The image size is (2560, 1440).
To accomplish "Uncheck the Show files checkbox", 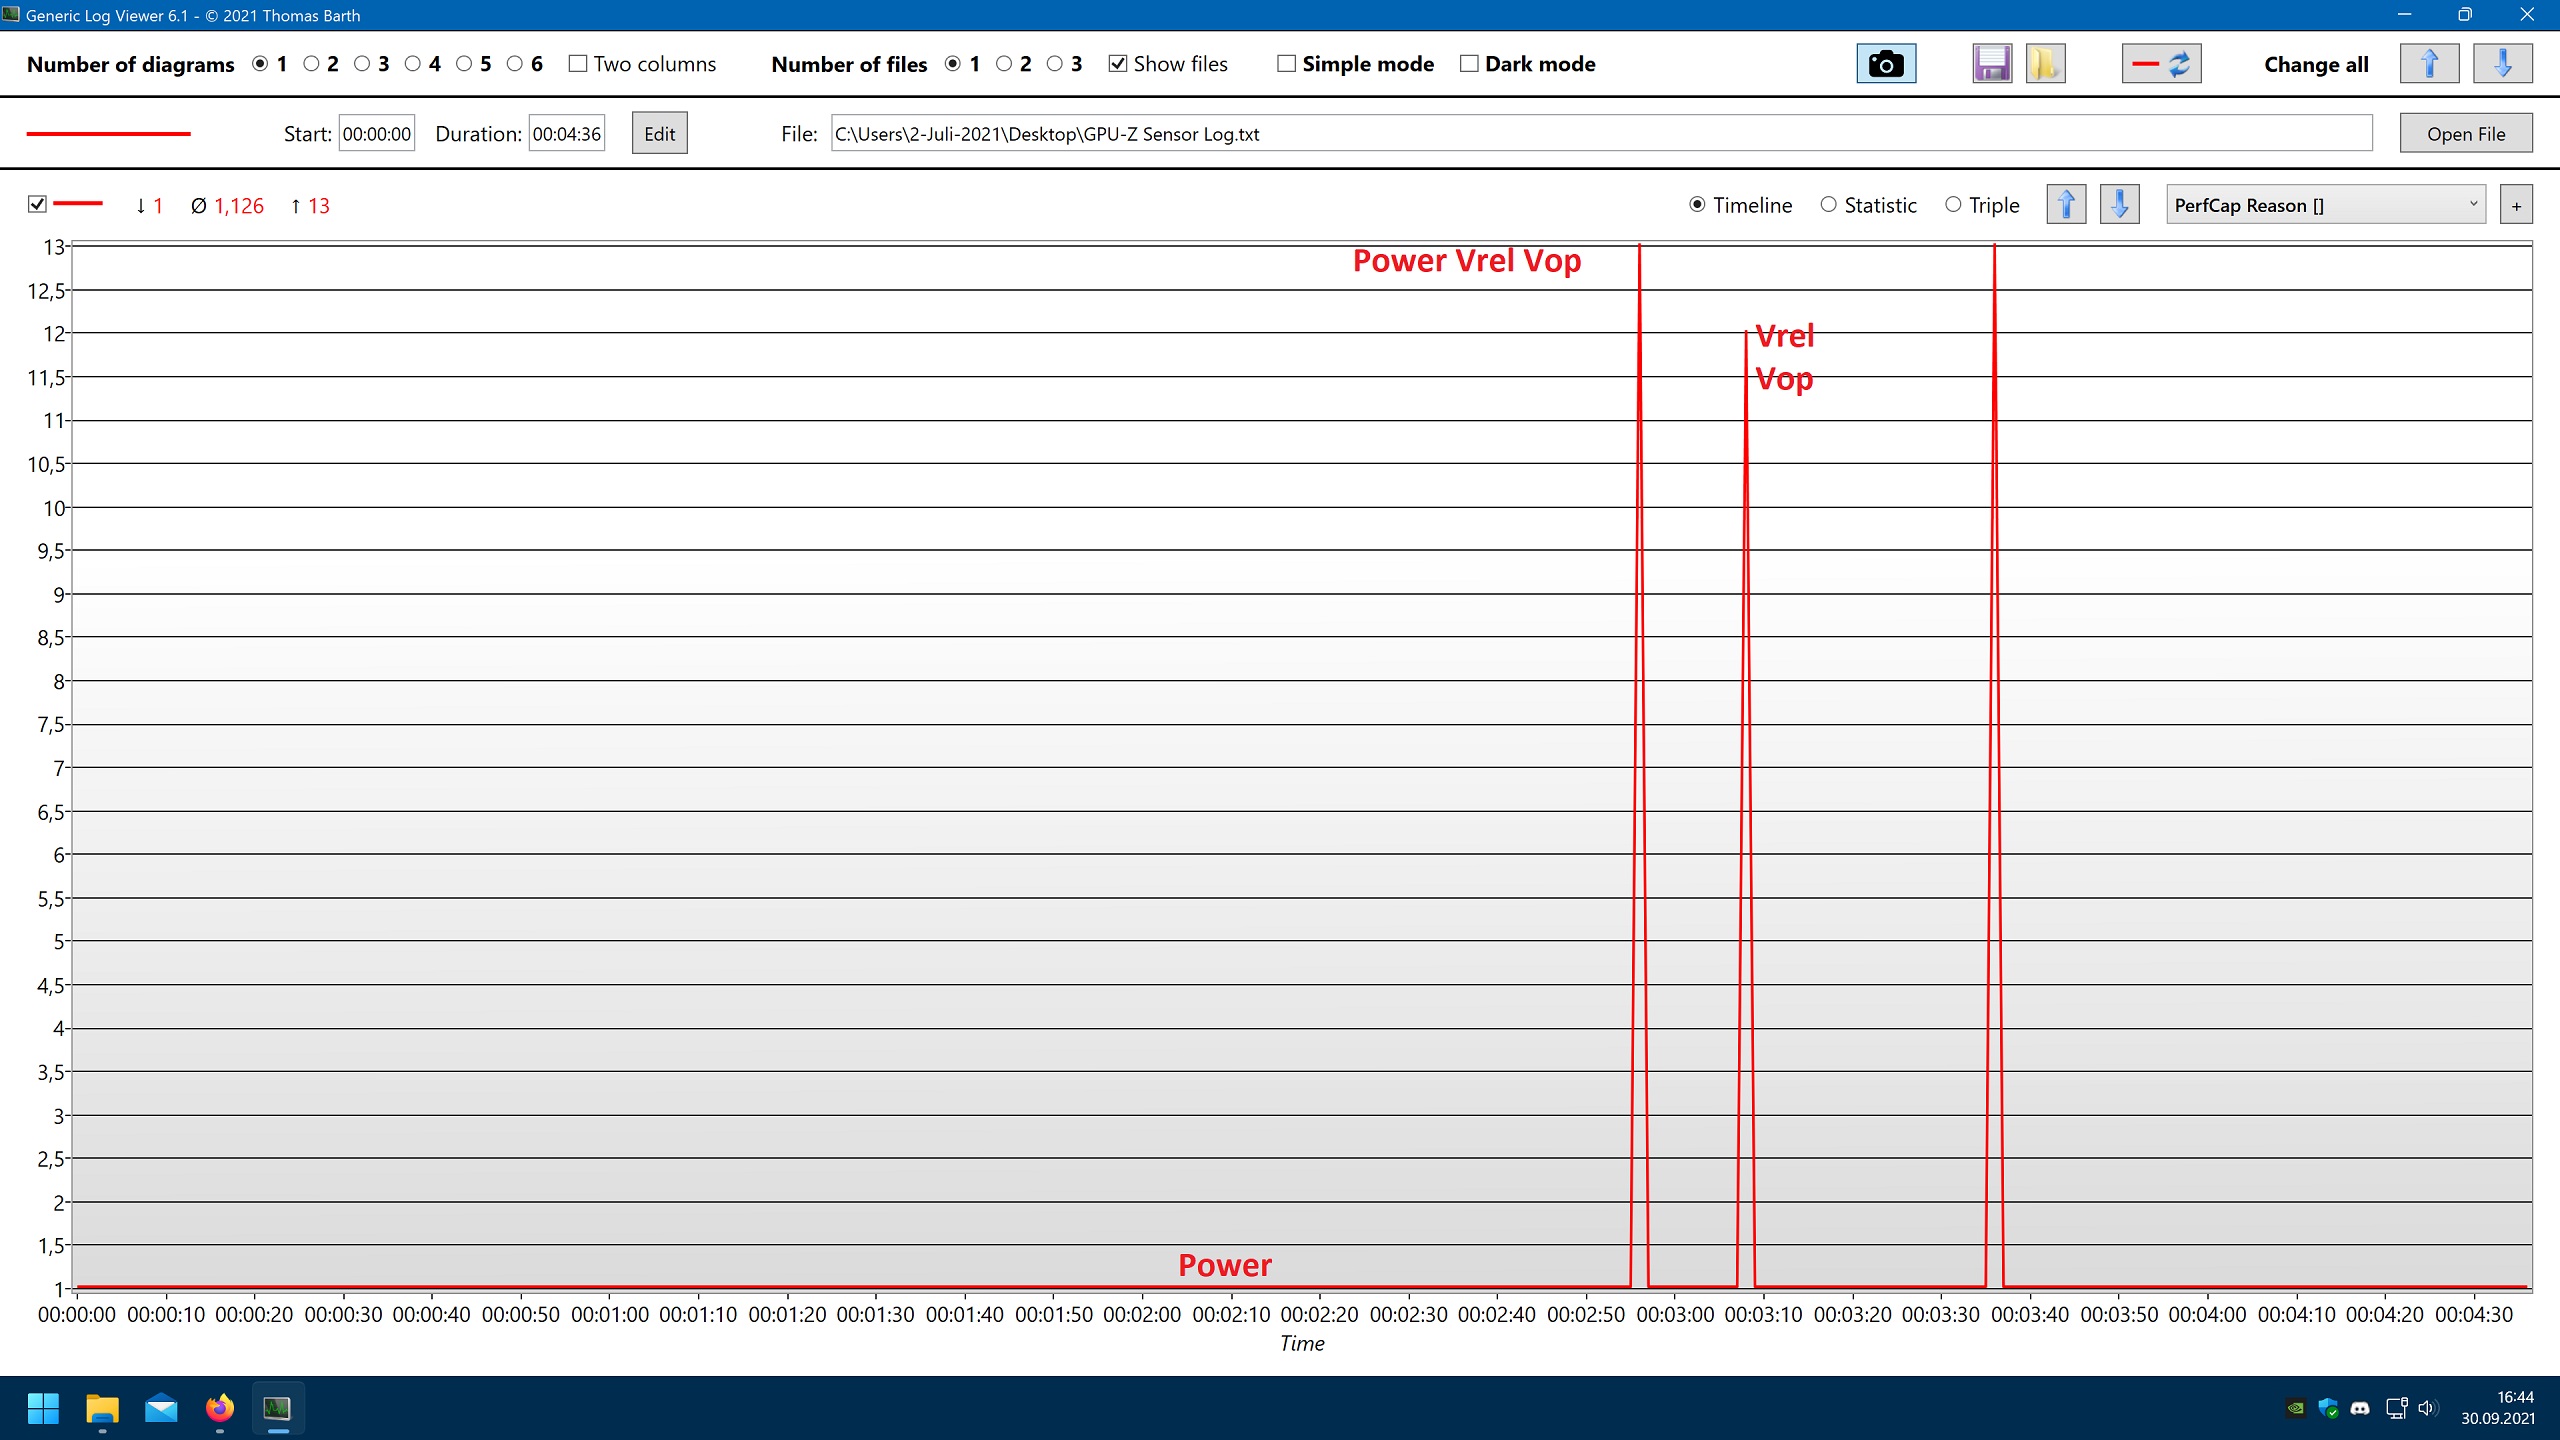I will [x=1118, y=64].
